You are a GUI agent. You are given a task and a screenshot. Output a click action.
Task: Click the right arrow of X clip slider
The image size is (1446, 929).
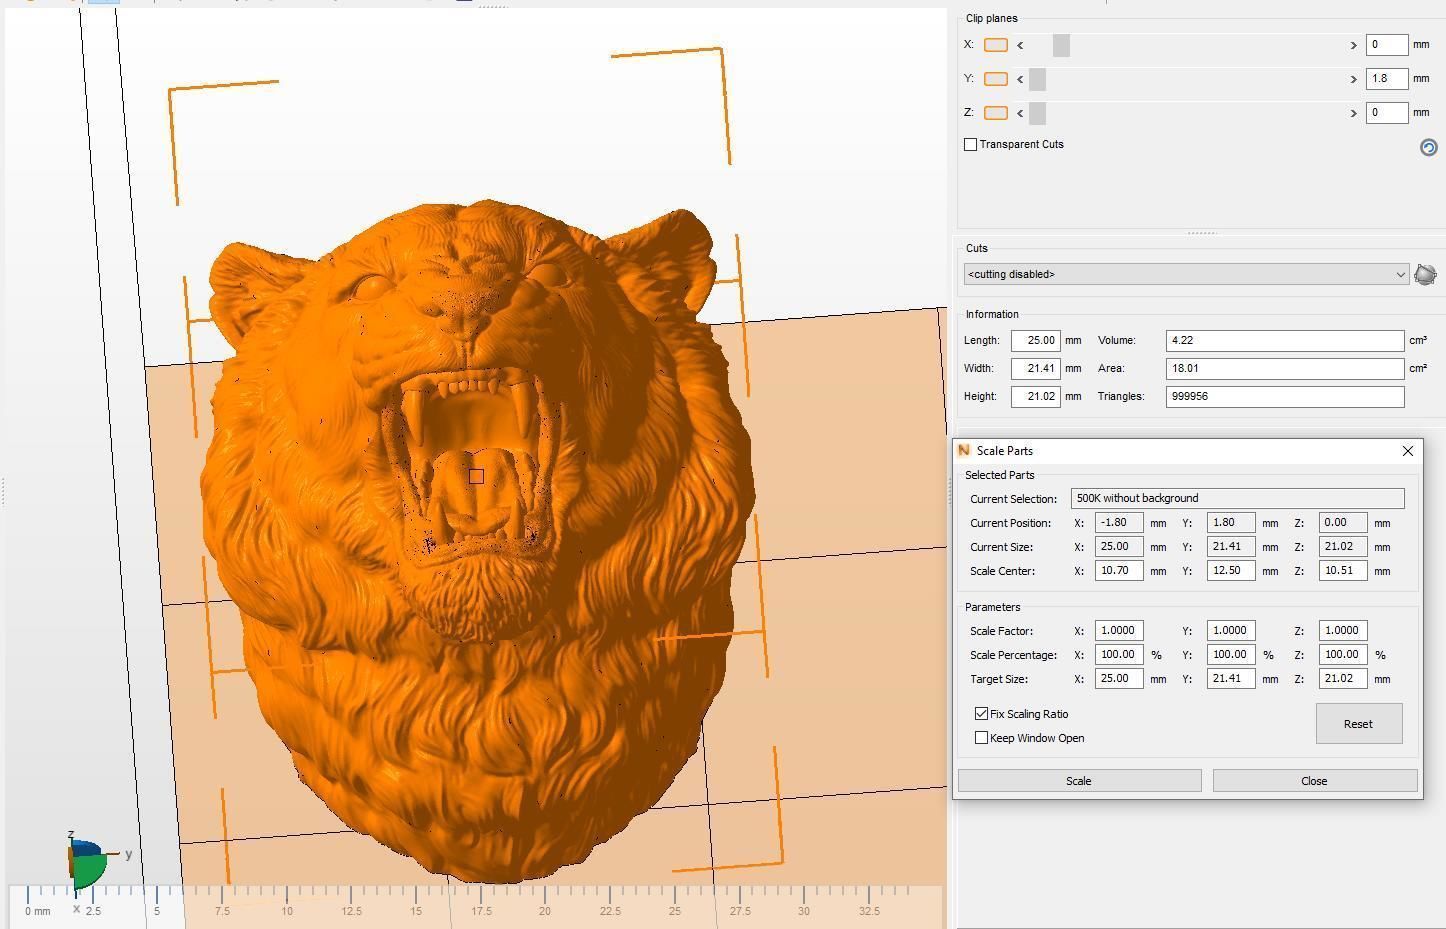click(1353, 45)
